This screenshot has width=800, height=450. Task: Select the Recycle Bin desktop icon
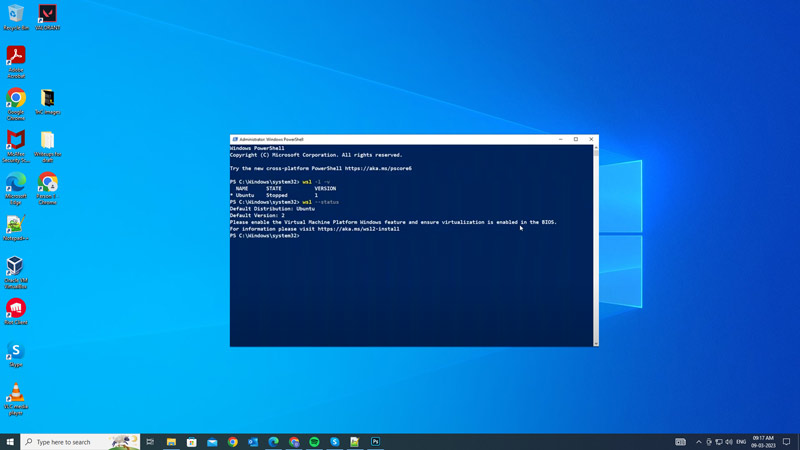point(16,17)
